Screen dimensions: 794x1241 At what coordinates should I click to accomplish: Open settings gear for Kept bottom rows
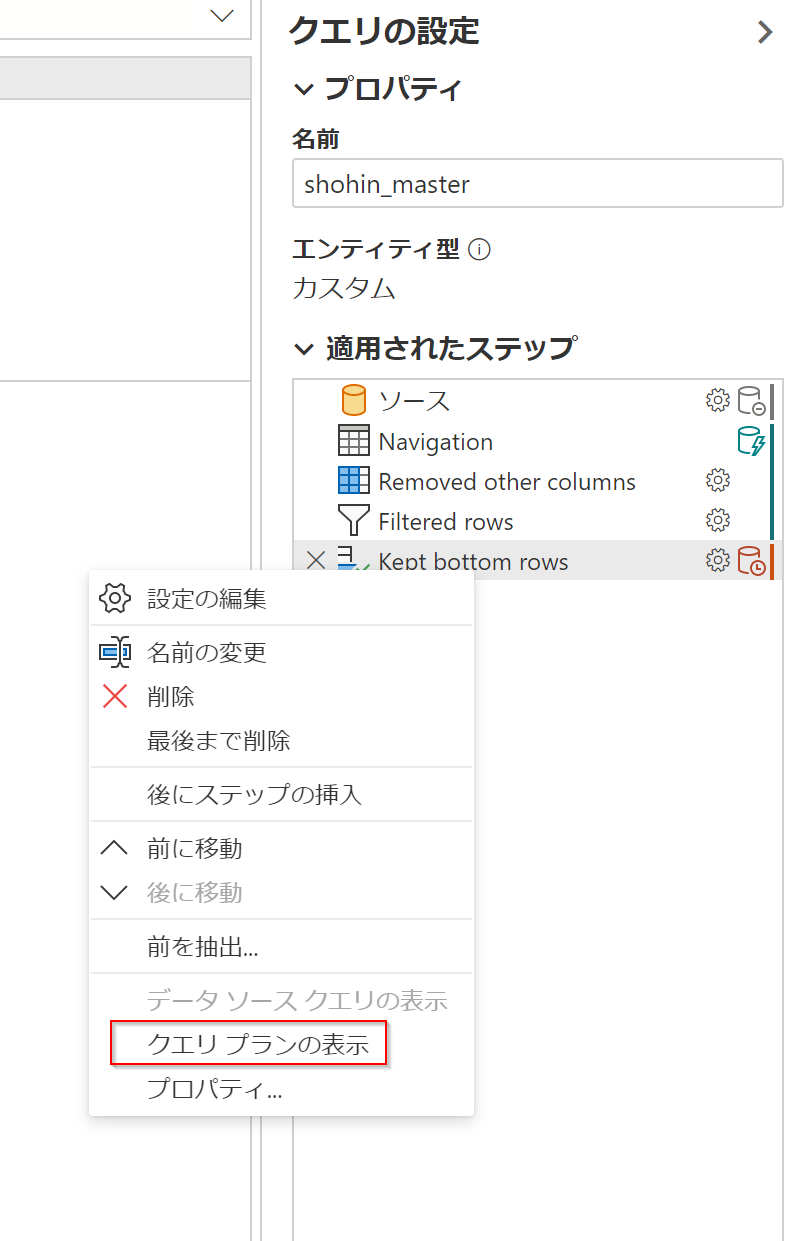point(718,561)
